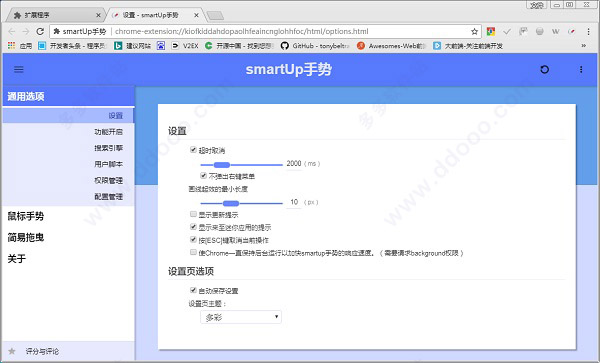Open 搜索引擎 in the sidebar

(68, 148)
